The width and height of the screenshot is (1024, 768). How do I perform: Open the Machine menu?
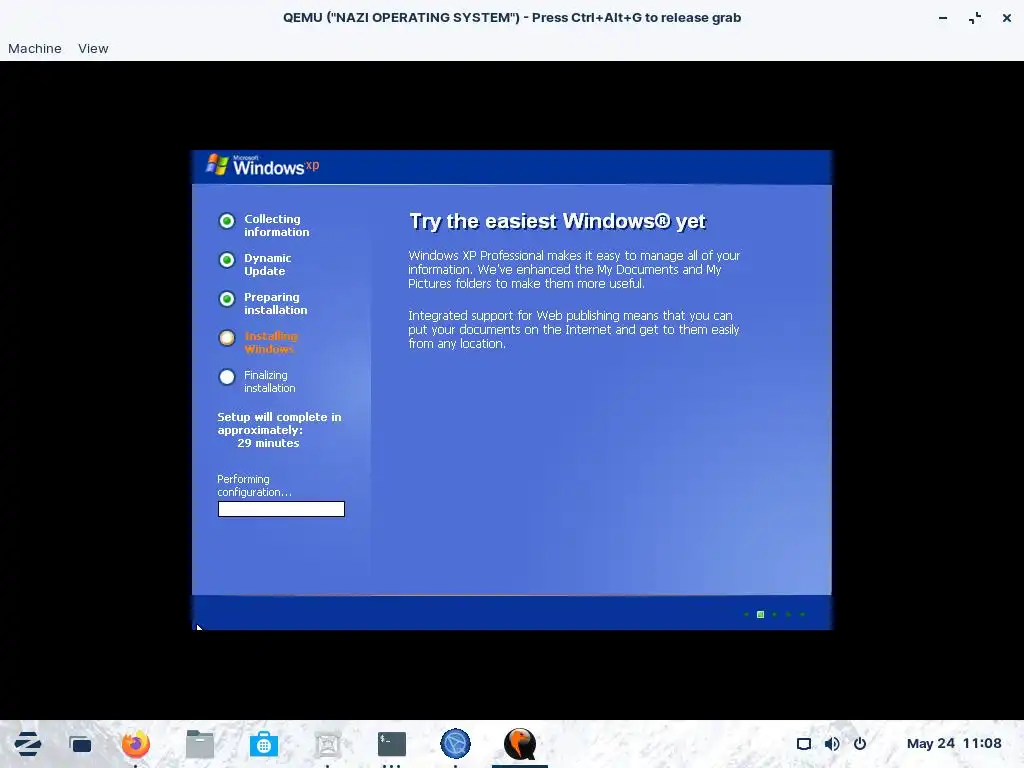pos(35,48)
